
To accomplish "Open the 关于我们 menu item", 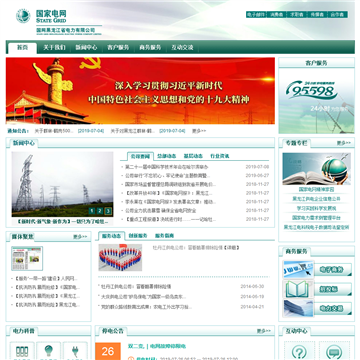I will pyautogui.click(x=54, y=47).
